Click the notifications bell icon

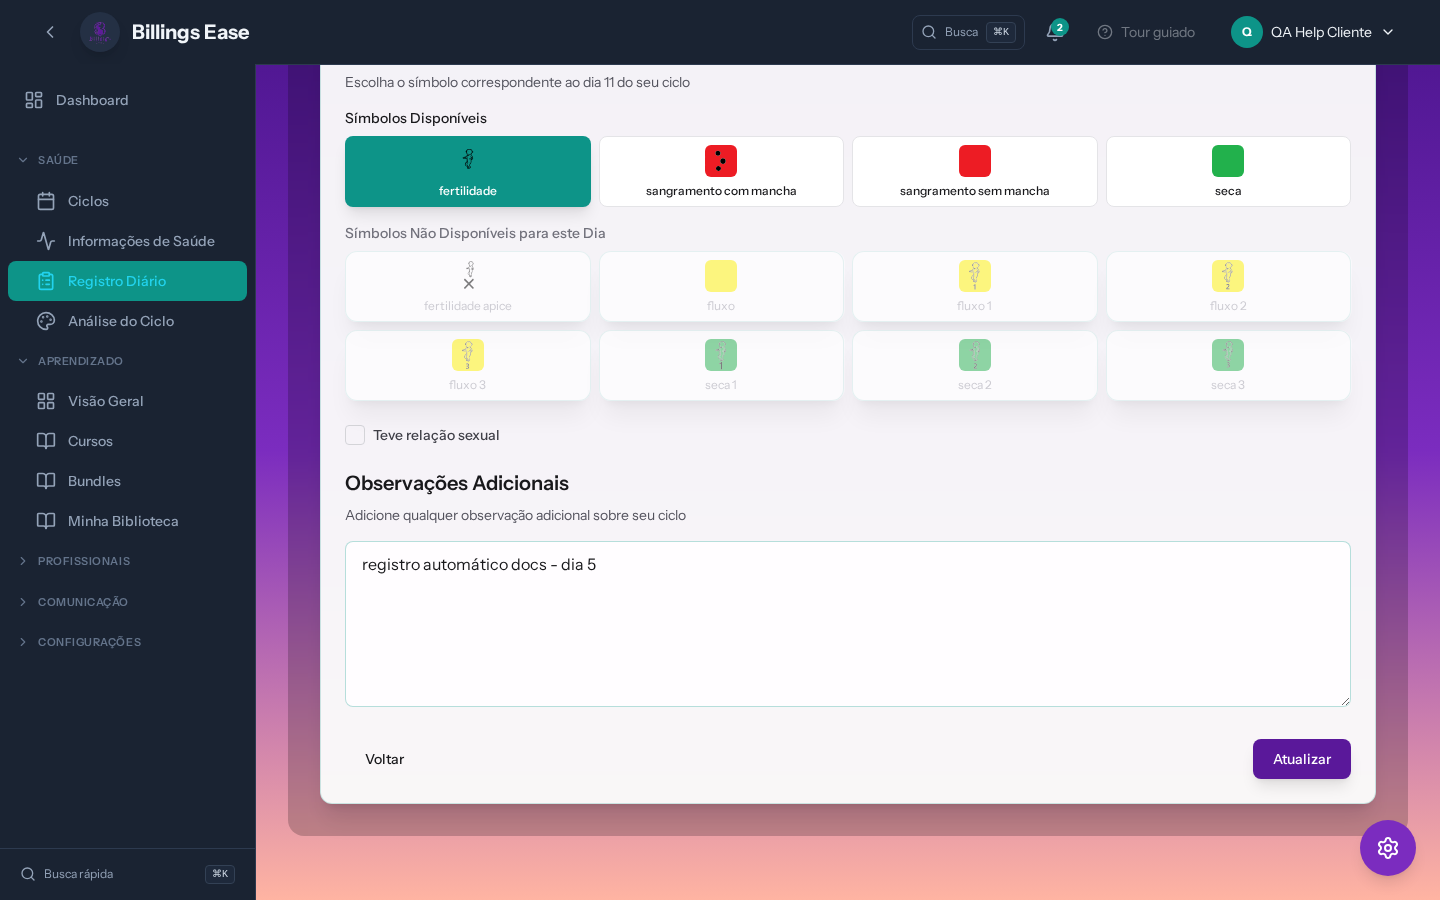click(x=1054, y=32)
